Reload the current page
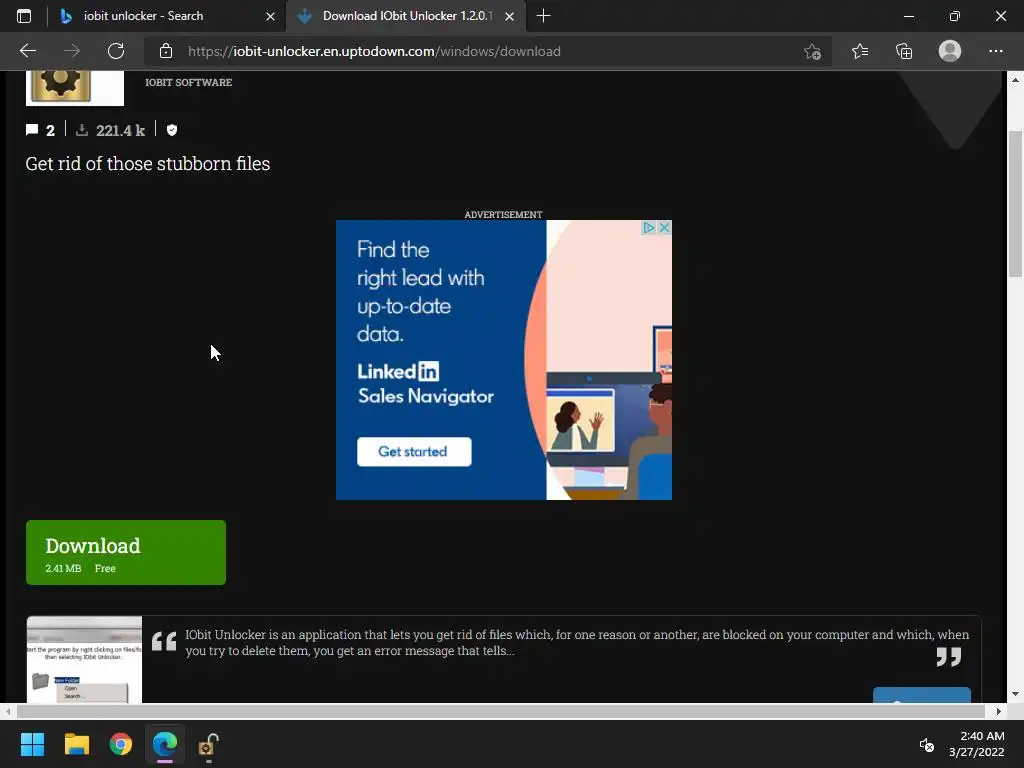Viewport: 1024px width, 768px height. [x=116, y=51]
